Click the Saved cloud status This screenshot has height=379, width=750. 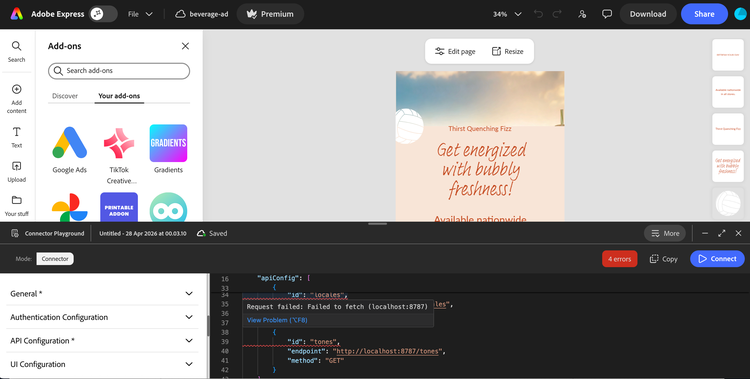[212, 234]
